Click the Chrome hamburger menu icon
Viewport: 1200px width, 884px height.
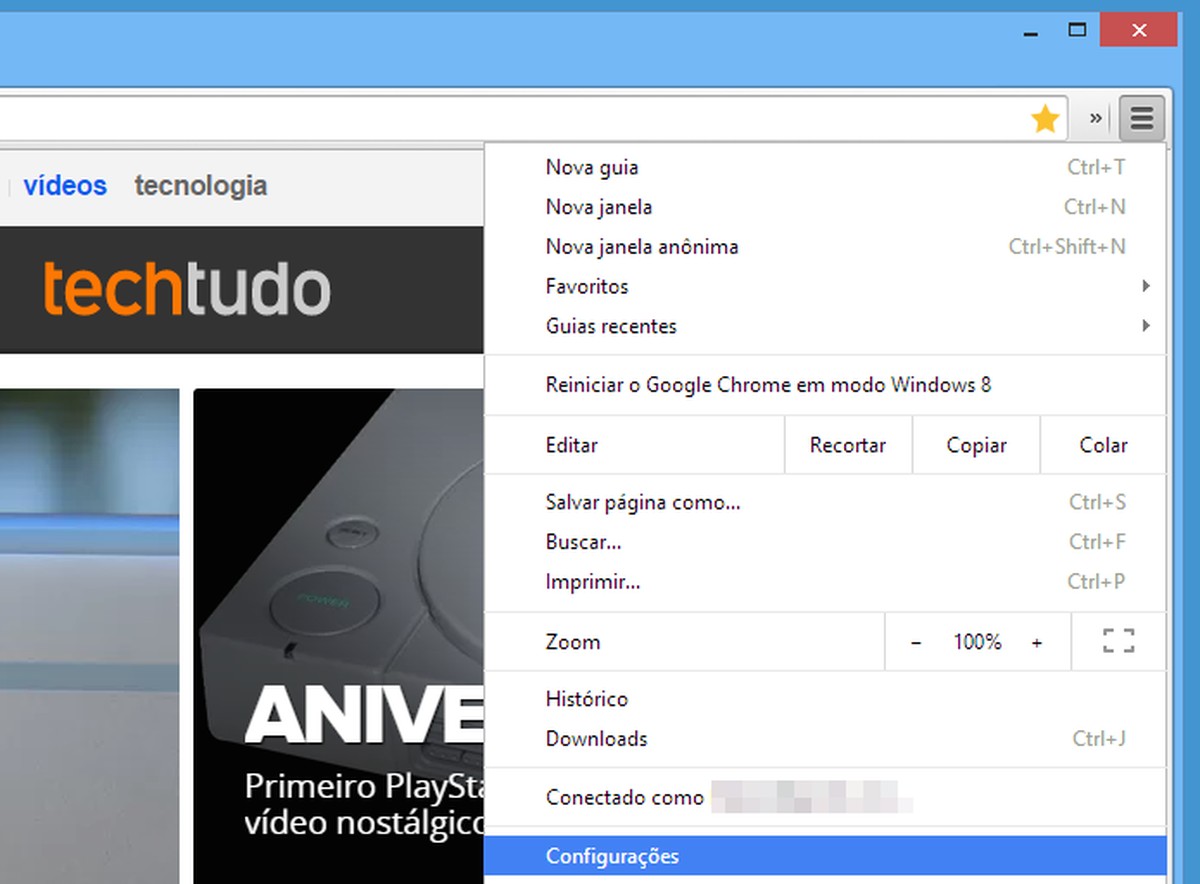1141,119
